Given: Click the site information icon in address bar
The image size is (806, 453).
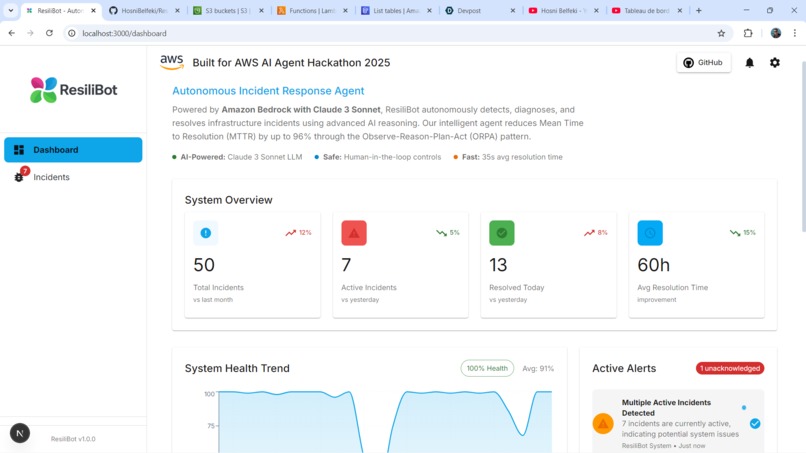Looking at the screenshot, I should 72,33.
